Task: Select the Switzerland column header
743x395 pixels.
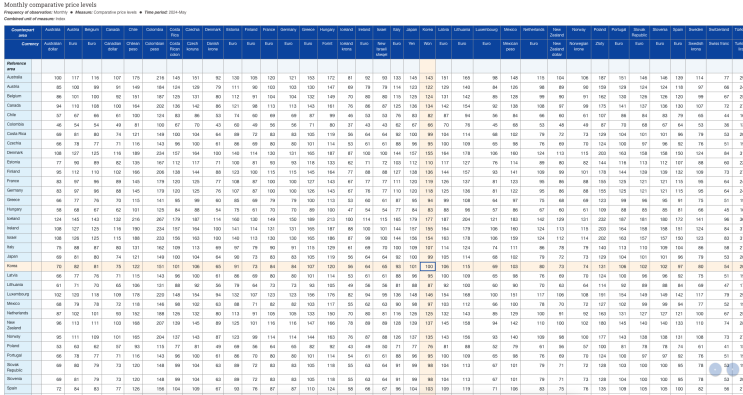Action: 719,32
